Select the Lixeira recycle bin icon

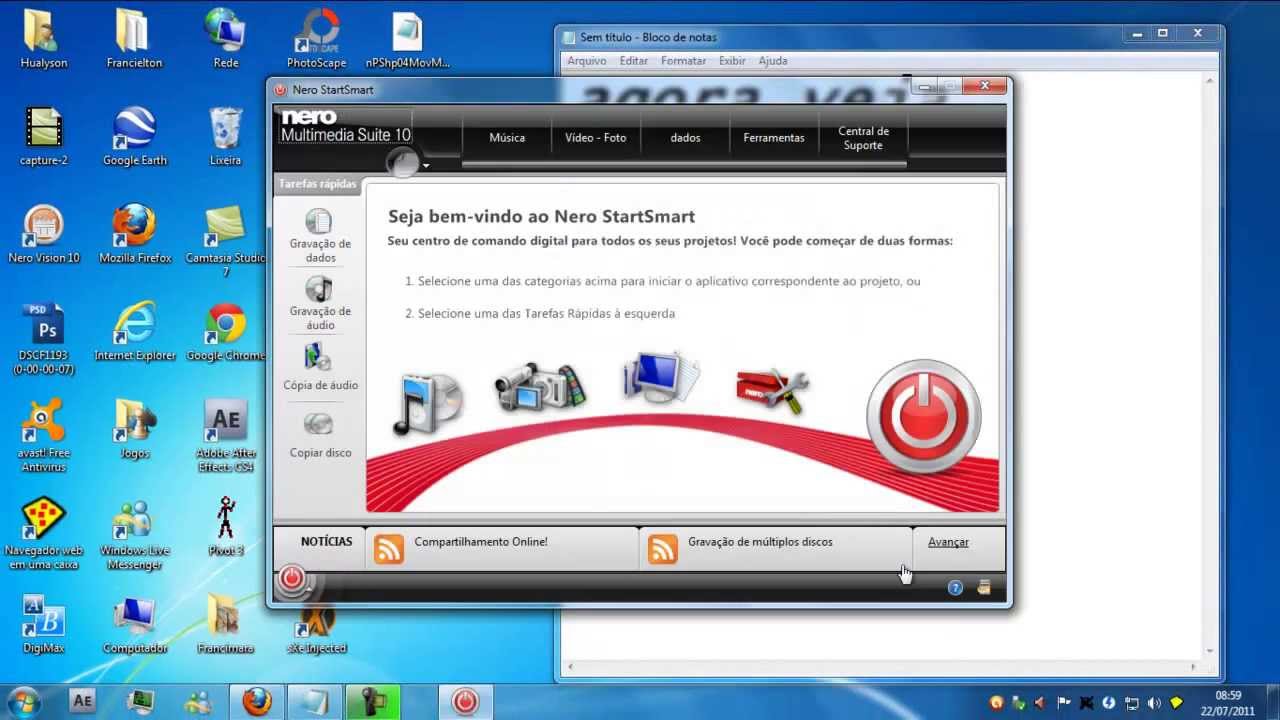click(226, 137)
